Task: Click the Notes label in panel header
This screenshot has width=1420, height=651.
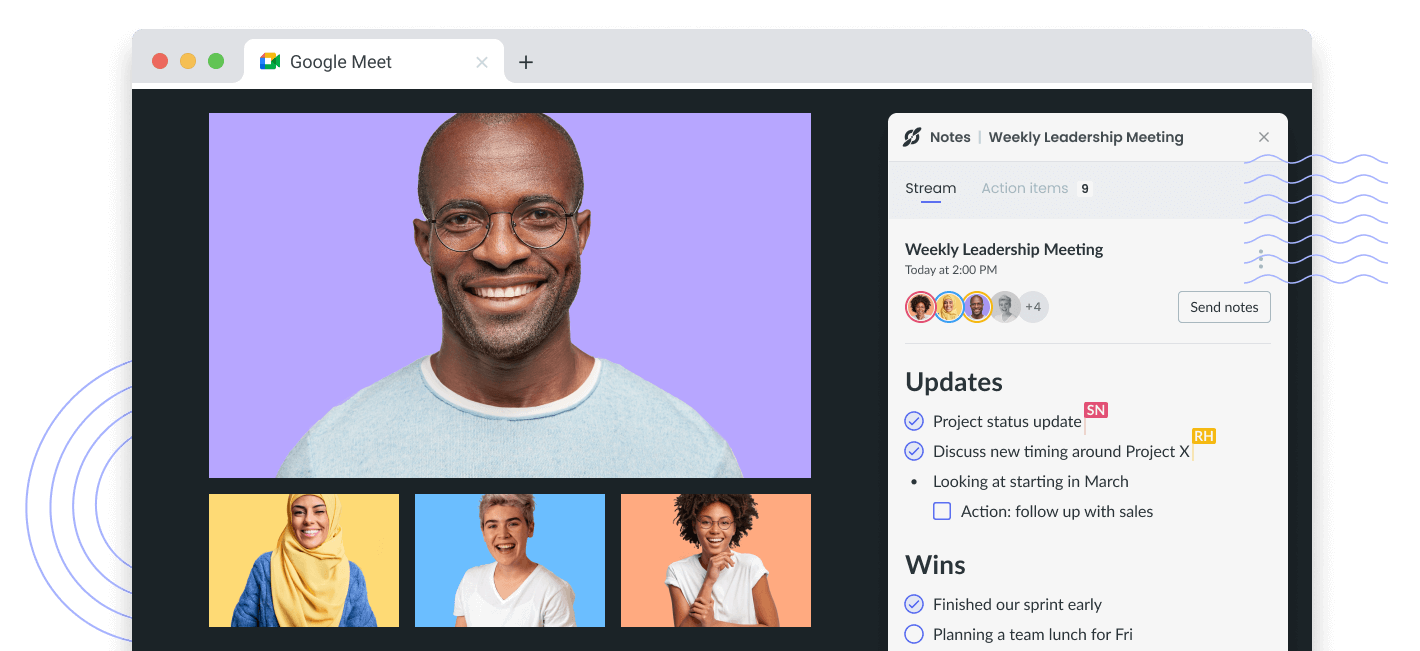Action: 950,137
